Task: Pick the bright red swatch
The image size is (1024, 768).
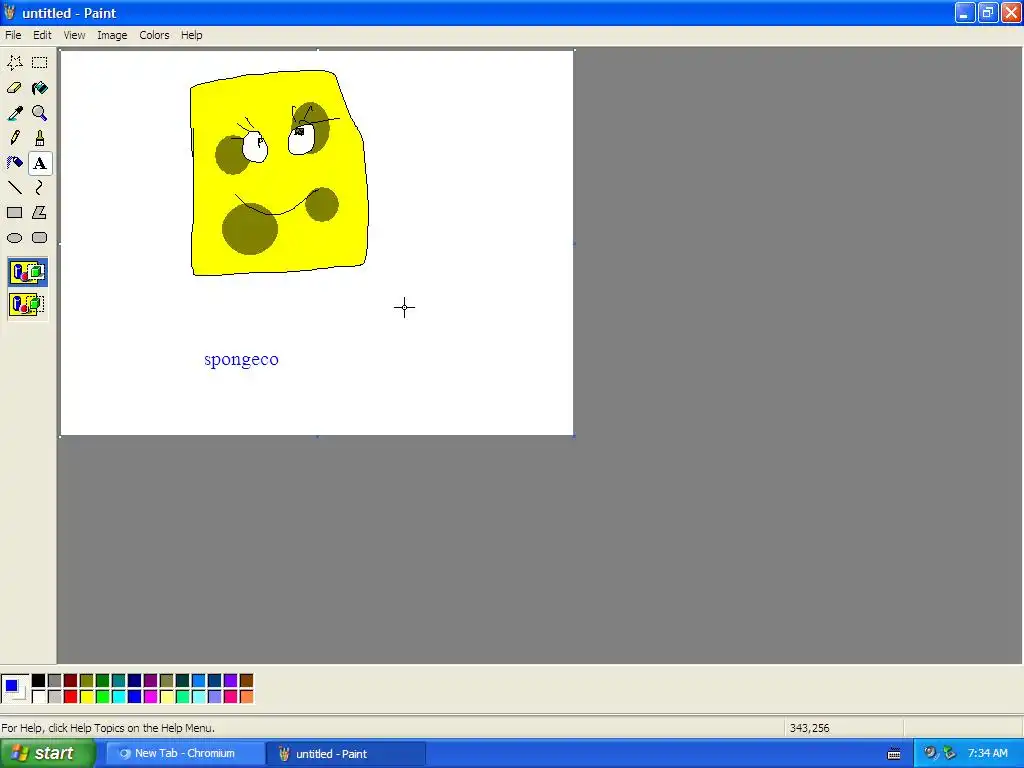Action: coord(71,697)
